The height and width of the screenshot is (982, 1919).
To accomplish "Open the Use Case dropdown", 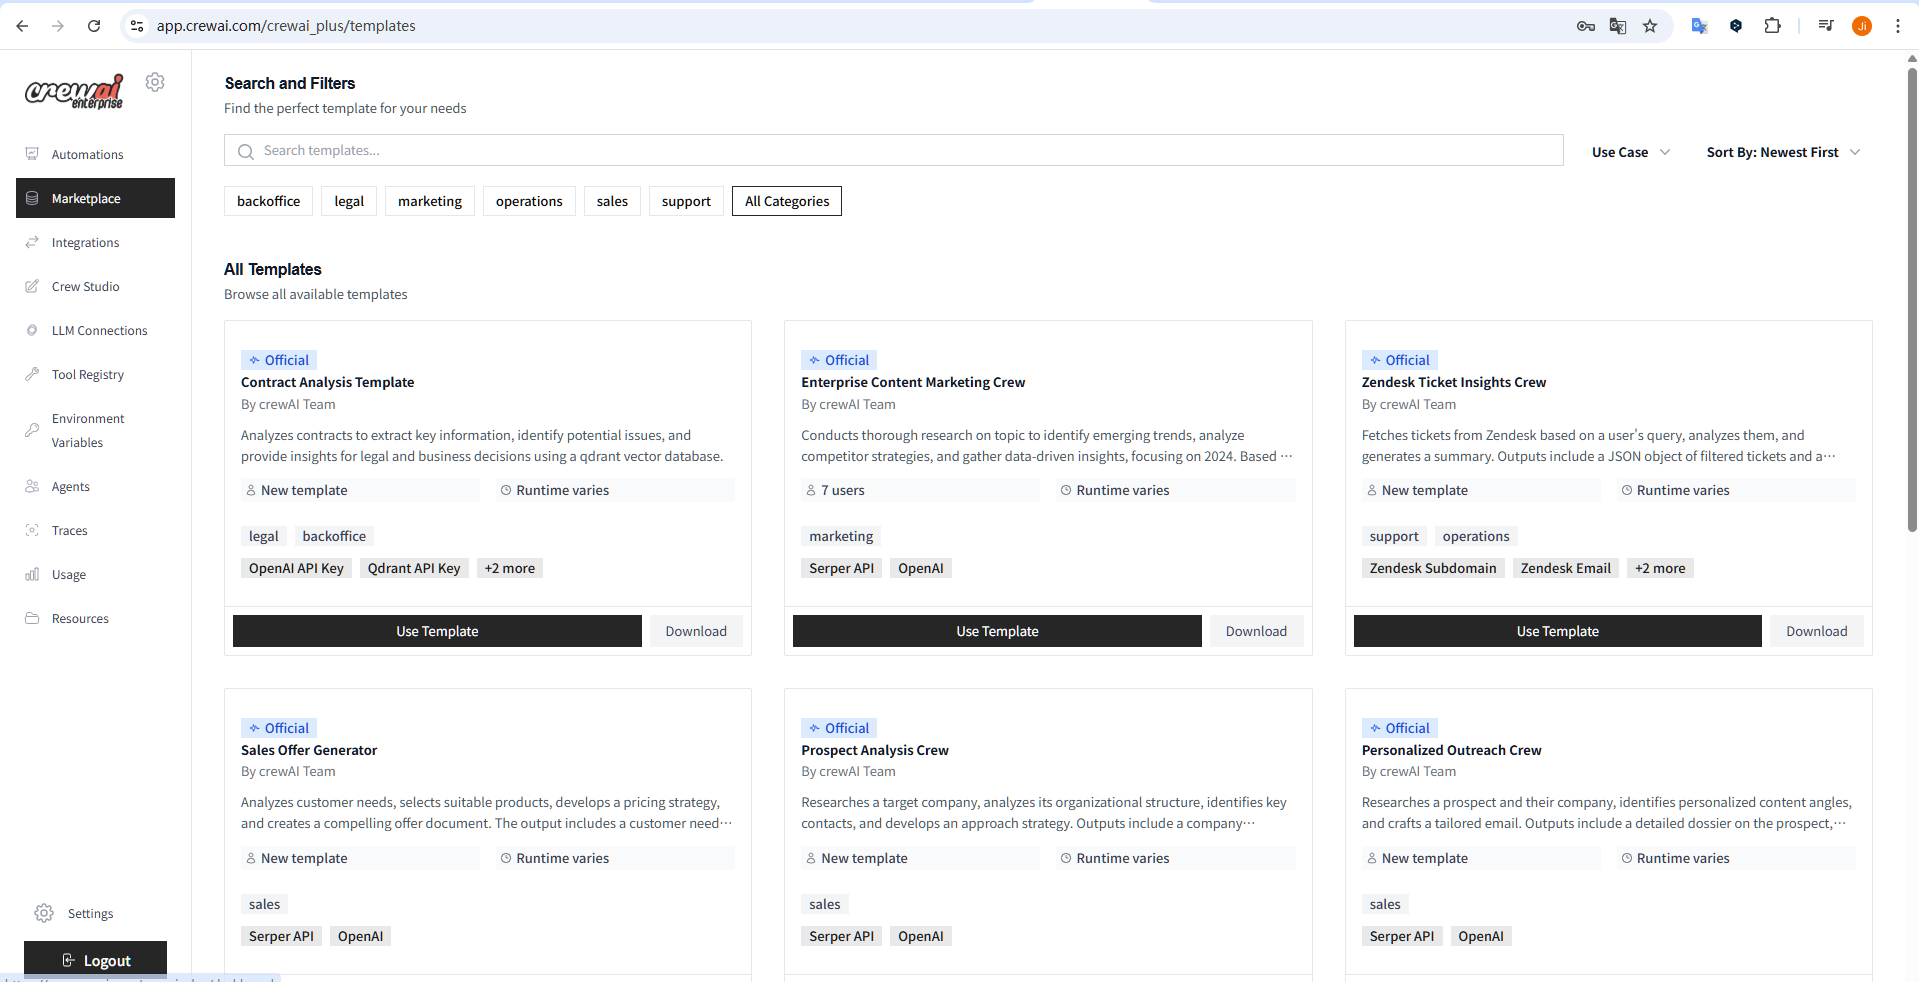I will (x=1631, y=152).
